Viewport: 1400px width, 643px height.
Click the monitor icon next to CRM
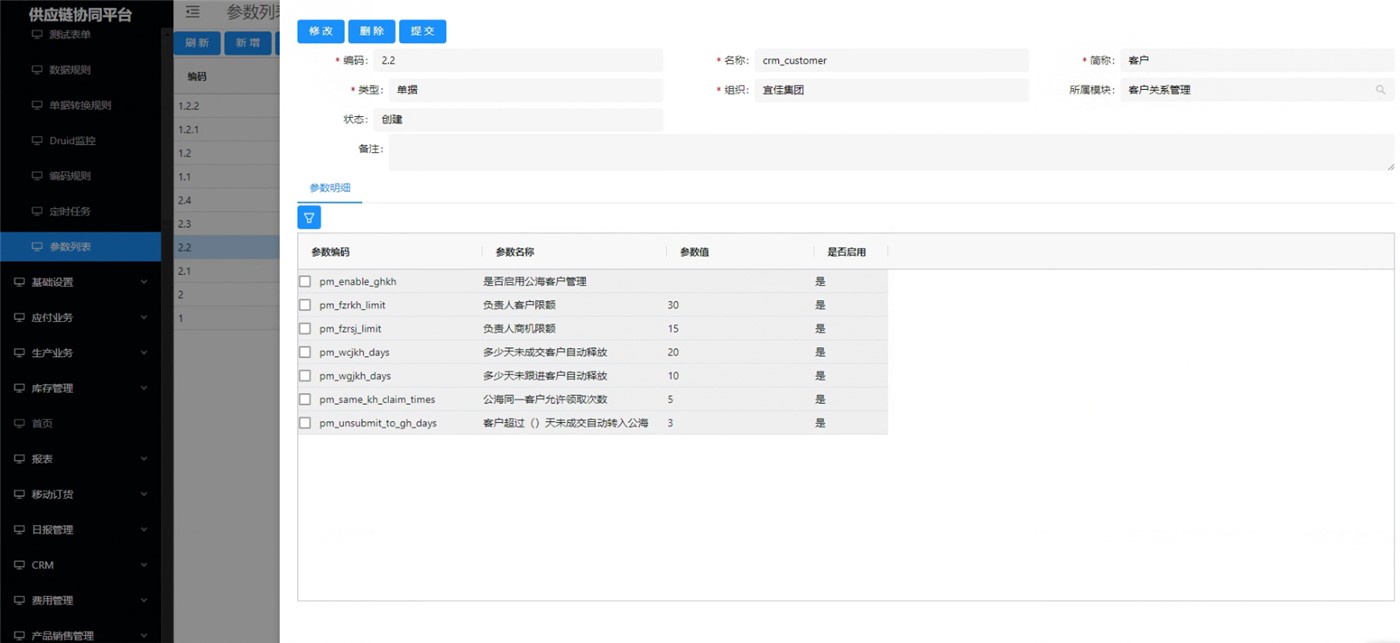coord(19,565)
